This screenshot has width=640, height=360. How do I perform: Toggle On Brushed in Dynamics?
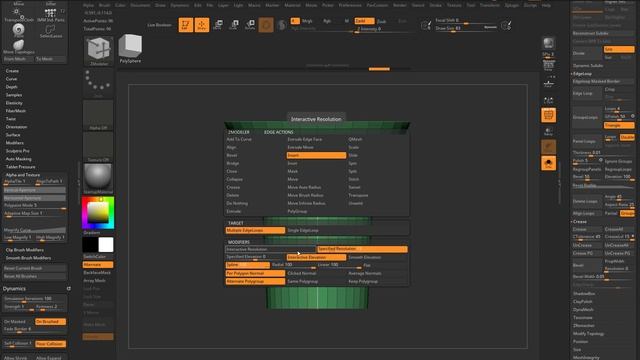click(51, 322)
